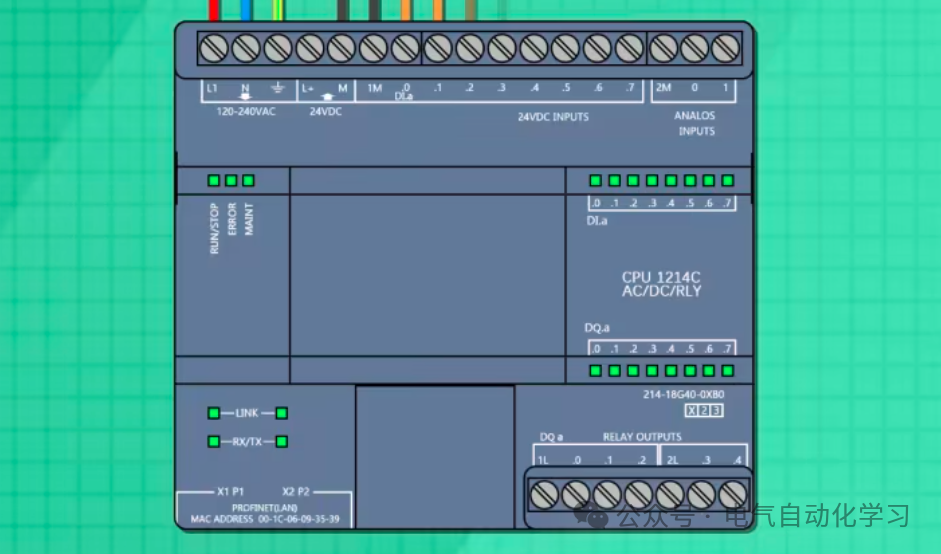This screenshot has width=941, height=554.
Task: Click the DI.a .2 input LED
Action: click(x=633, y=181)
